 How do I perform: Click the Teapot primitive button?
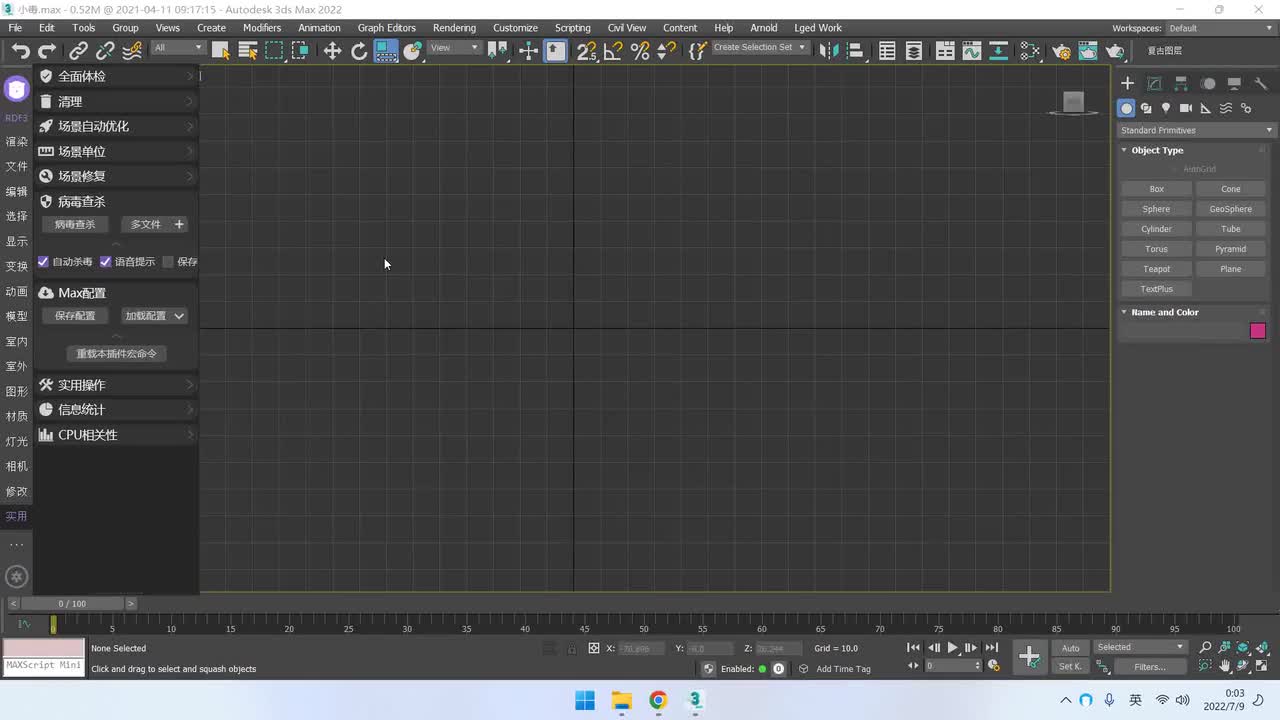pos(1156,269)
